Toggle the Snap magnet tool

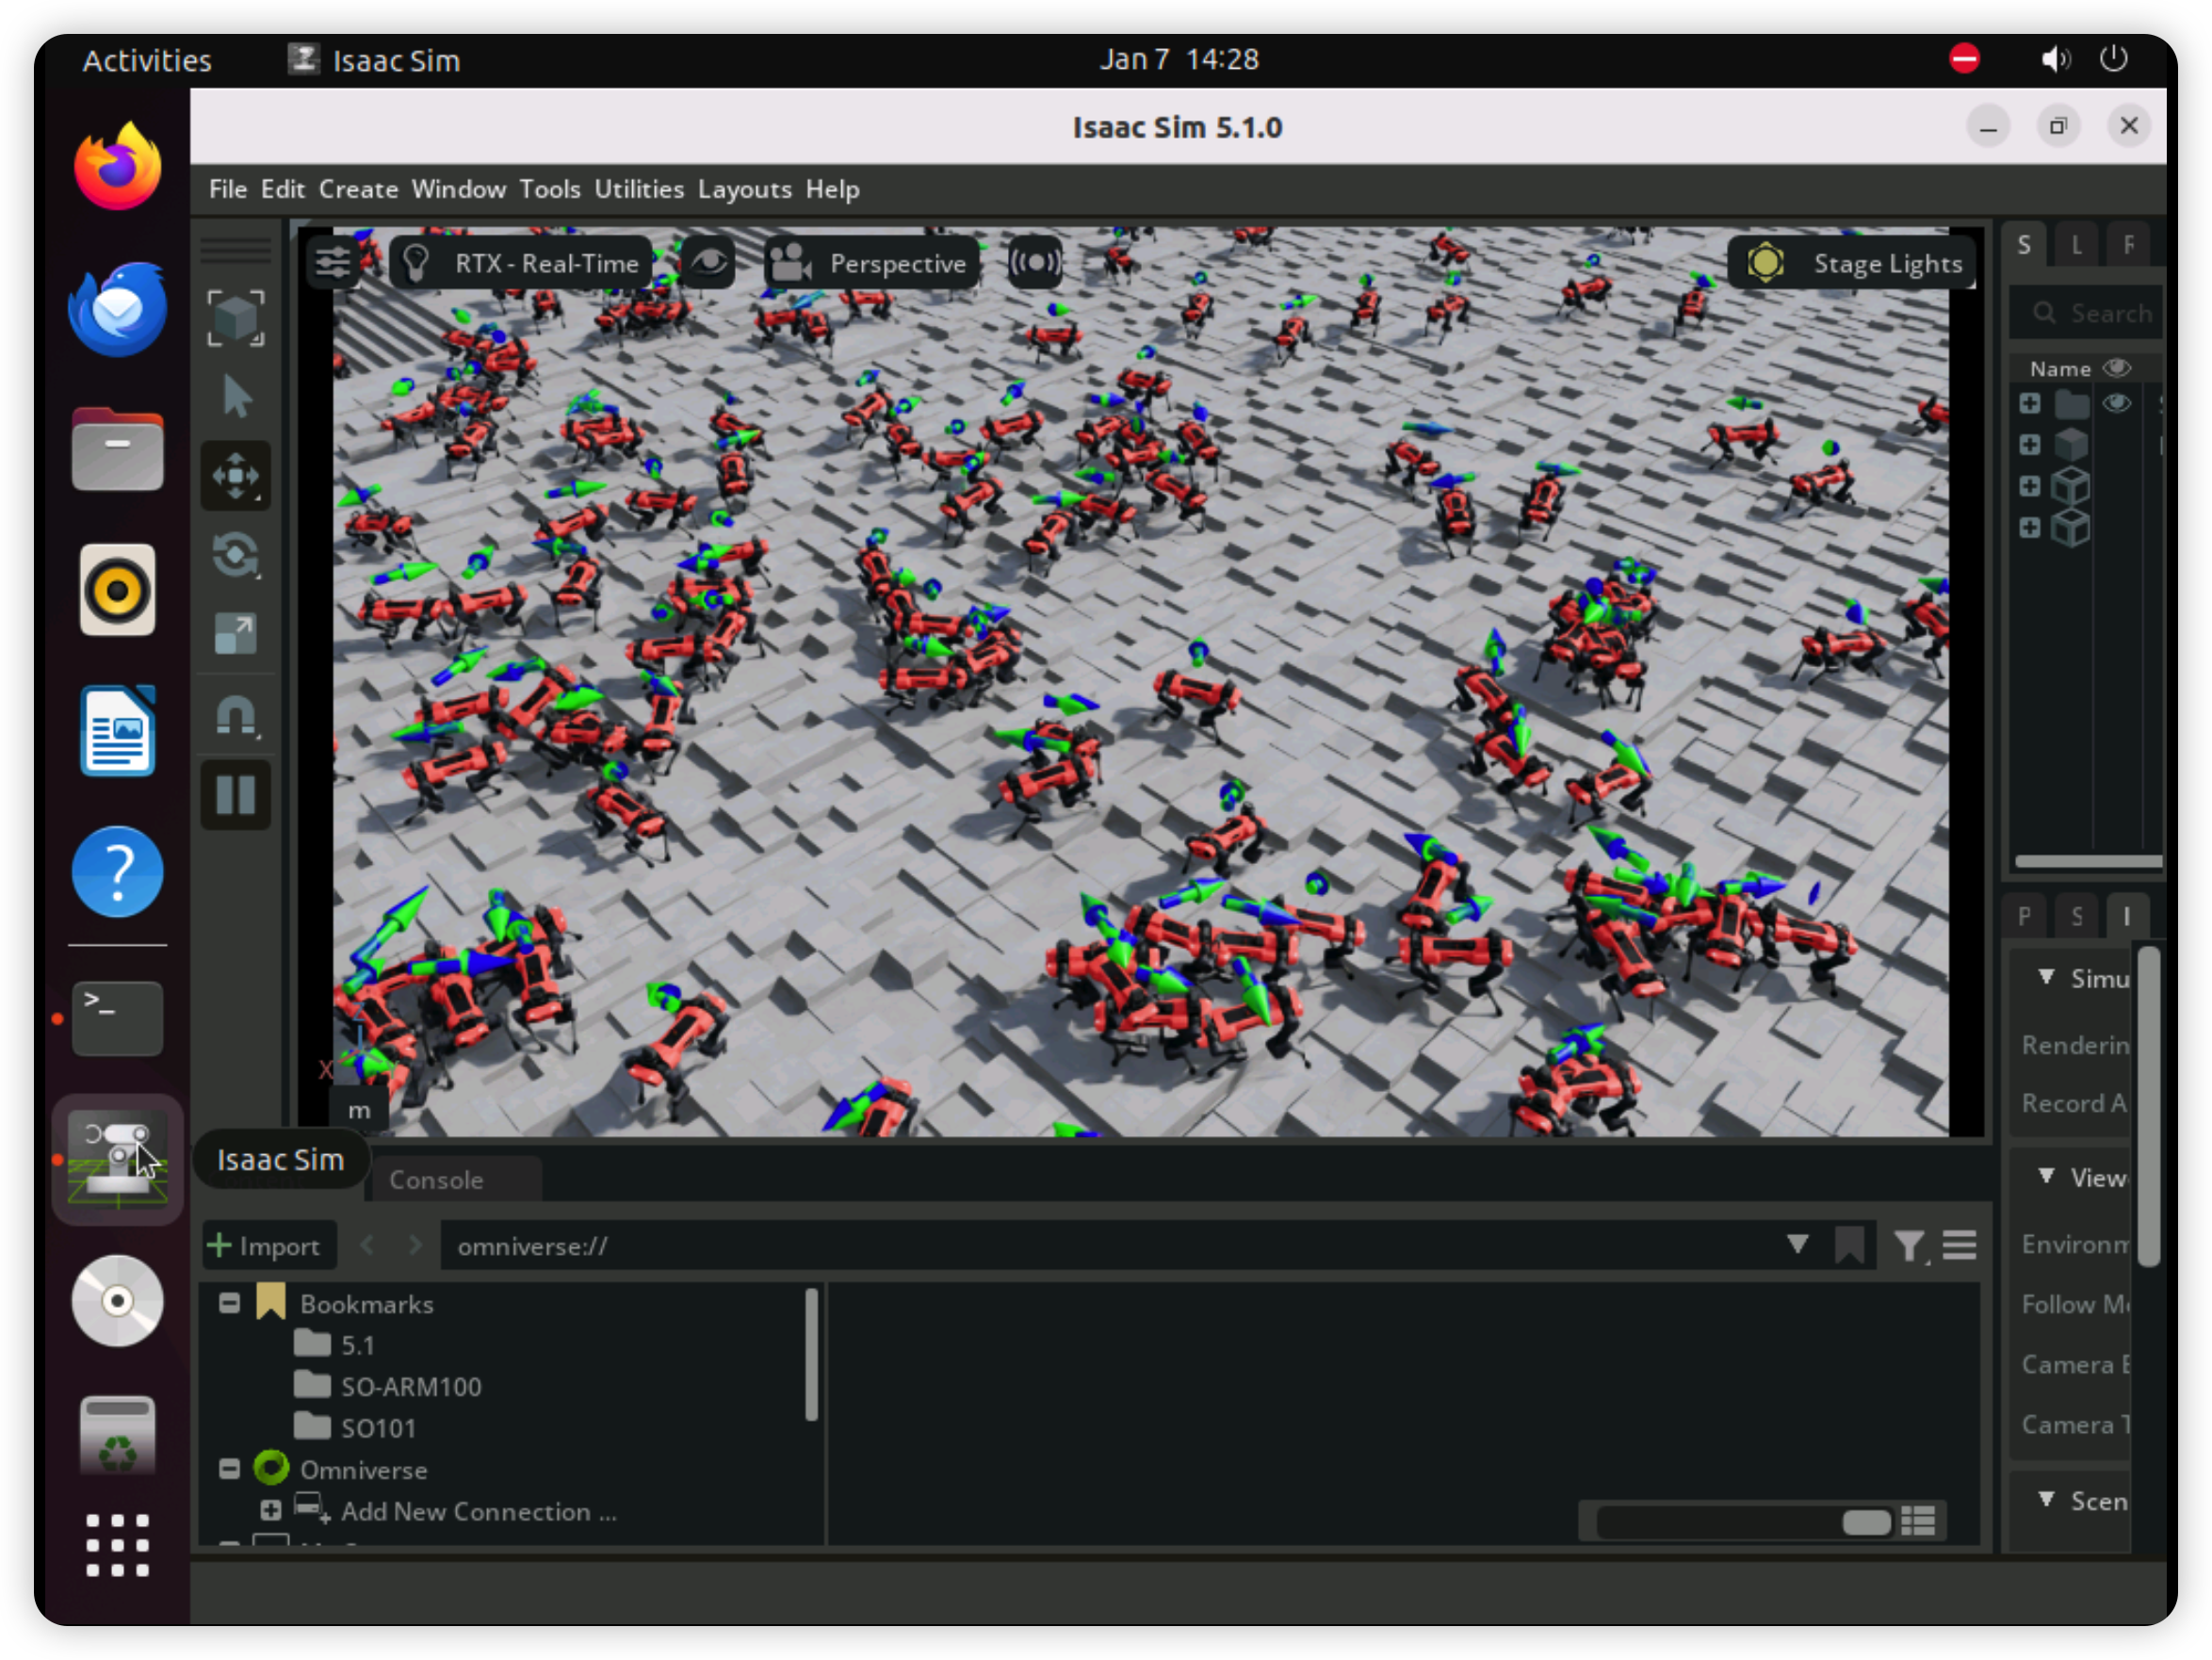[x=235, y=715]
